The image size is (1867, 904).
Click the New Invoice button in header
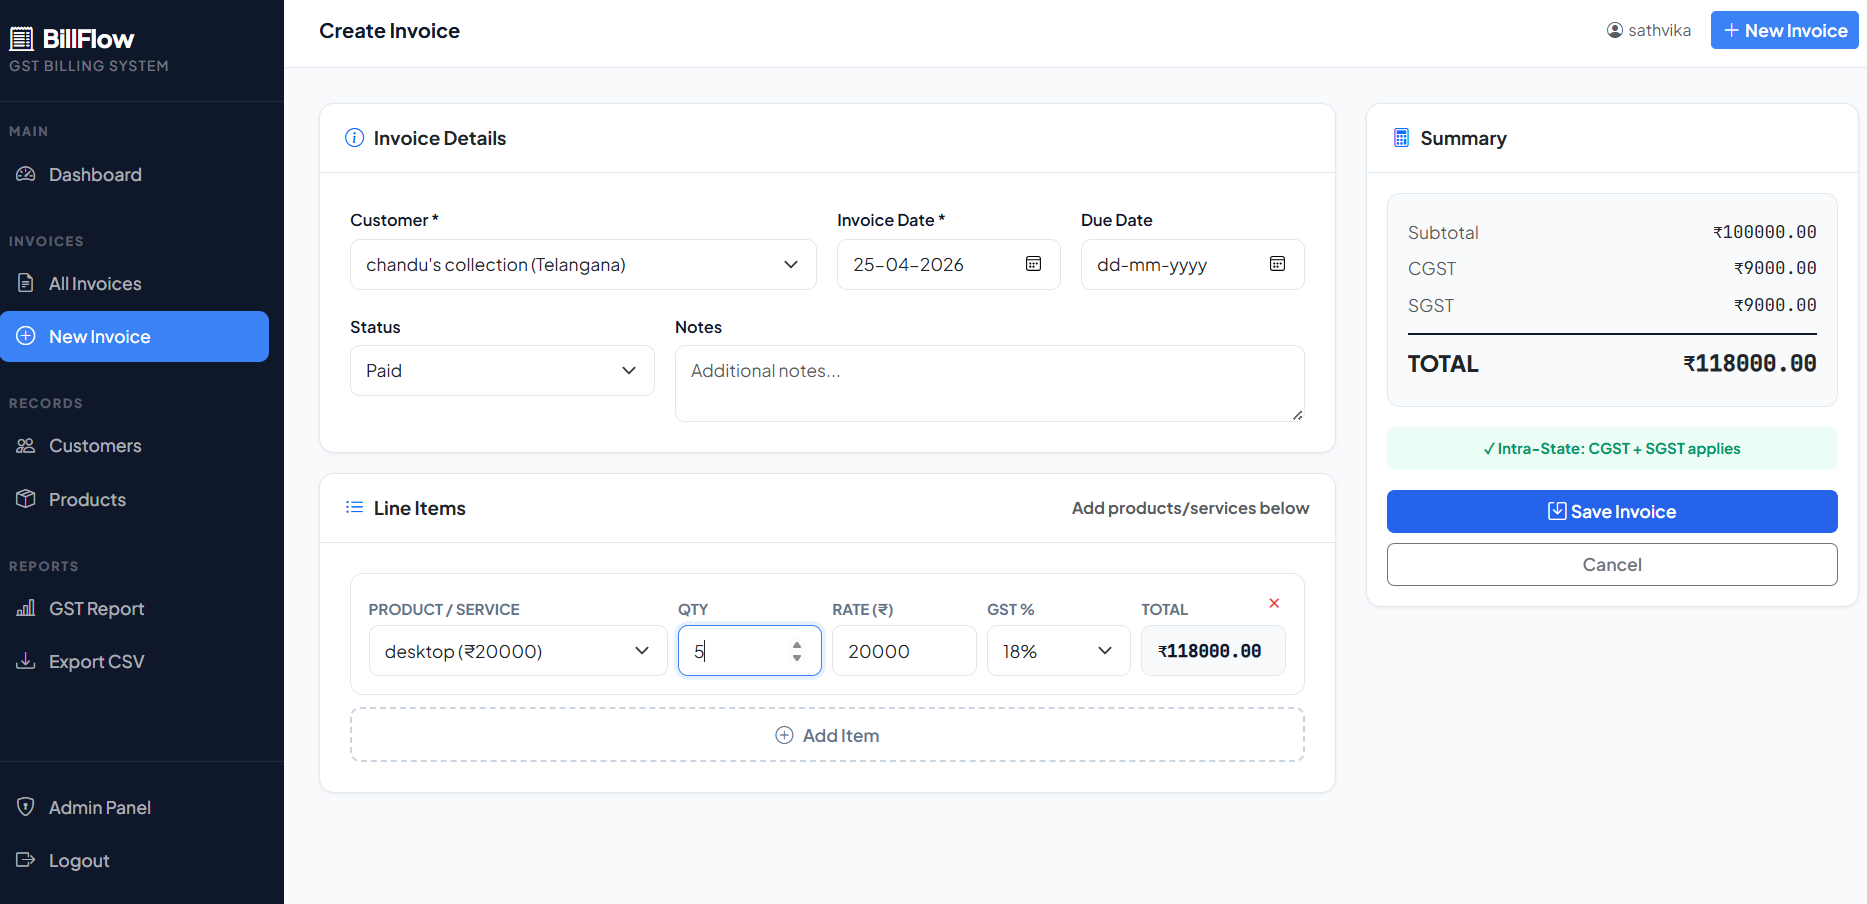tap(1785, 30)
